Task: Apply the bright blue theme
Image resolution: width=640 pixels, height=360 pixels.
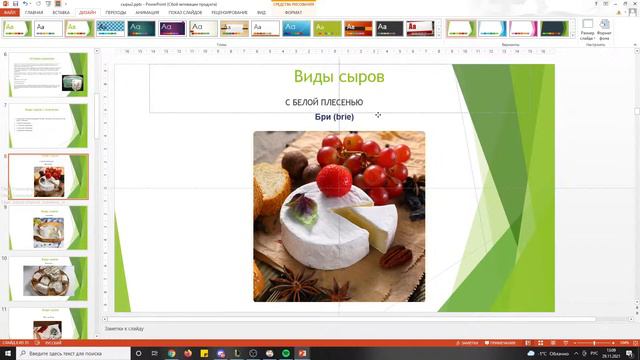Action: point(296,29)
